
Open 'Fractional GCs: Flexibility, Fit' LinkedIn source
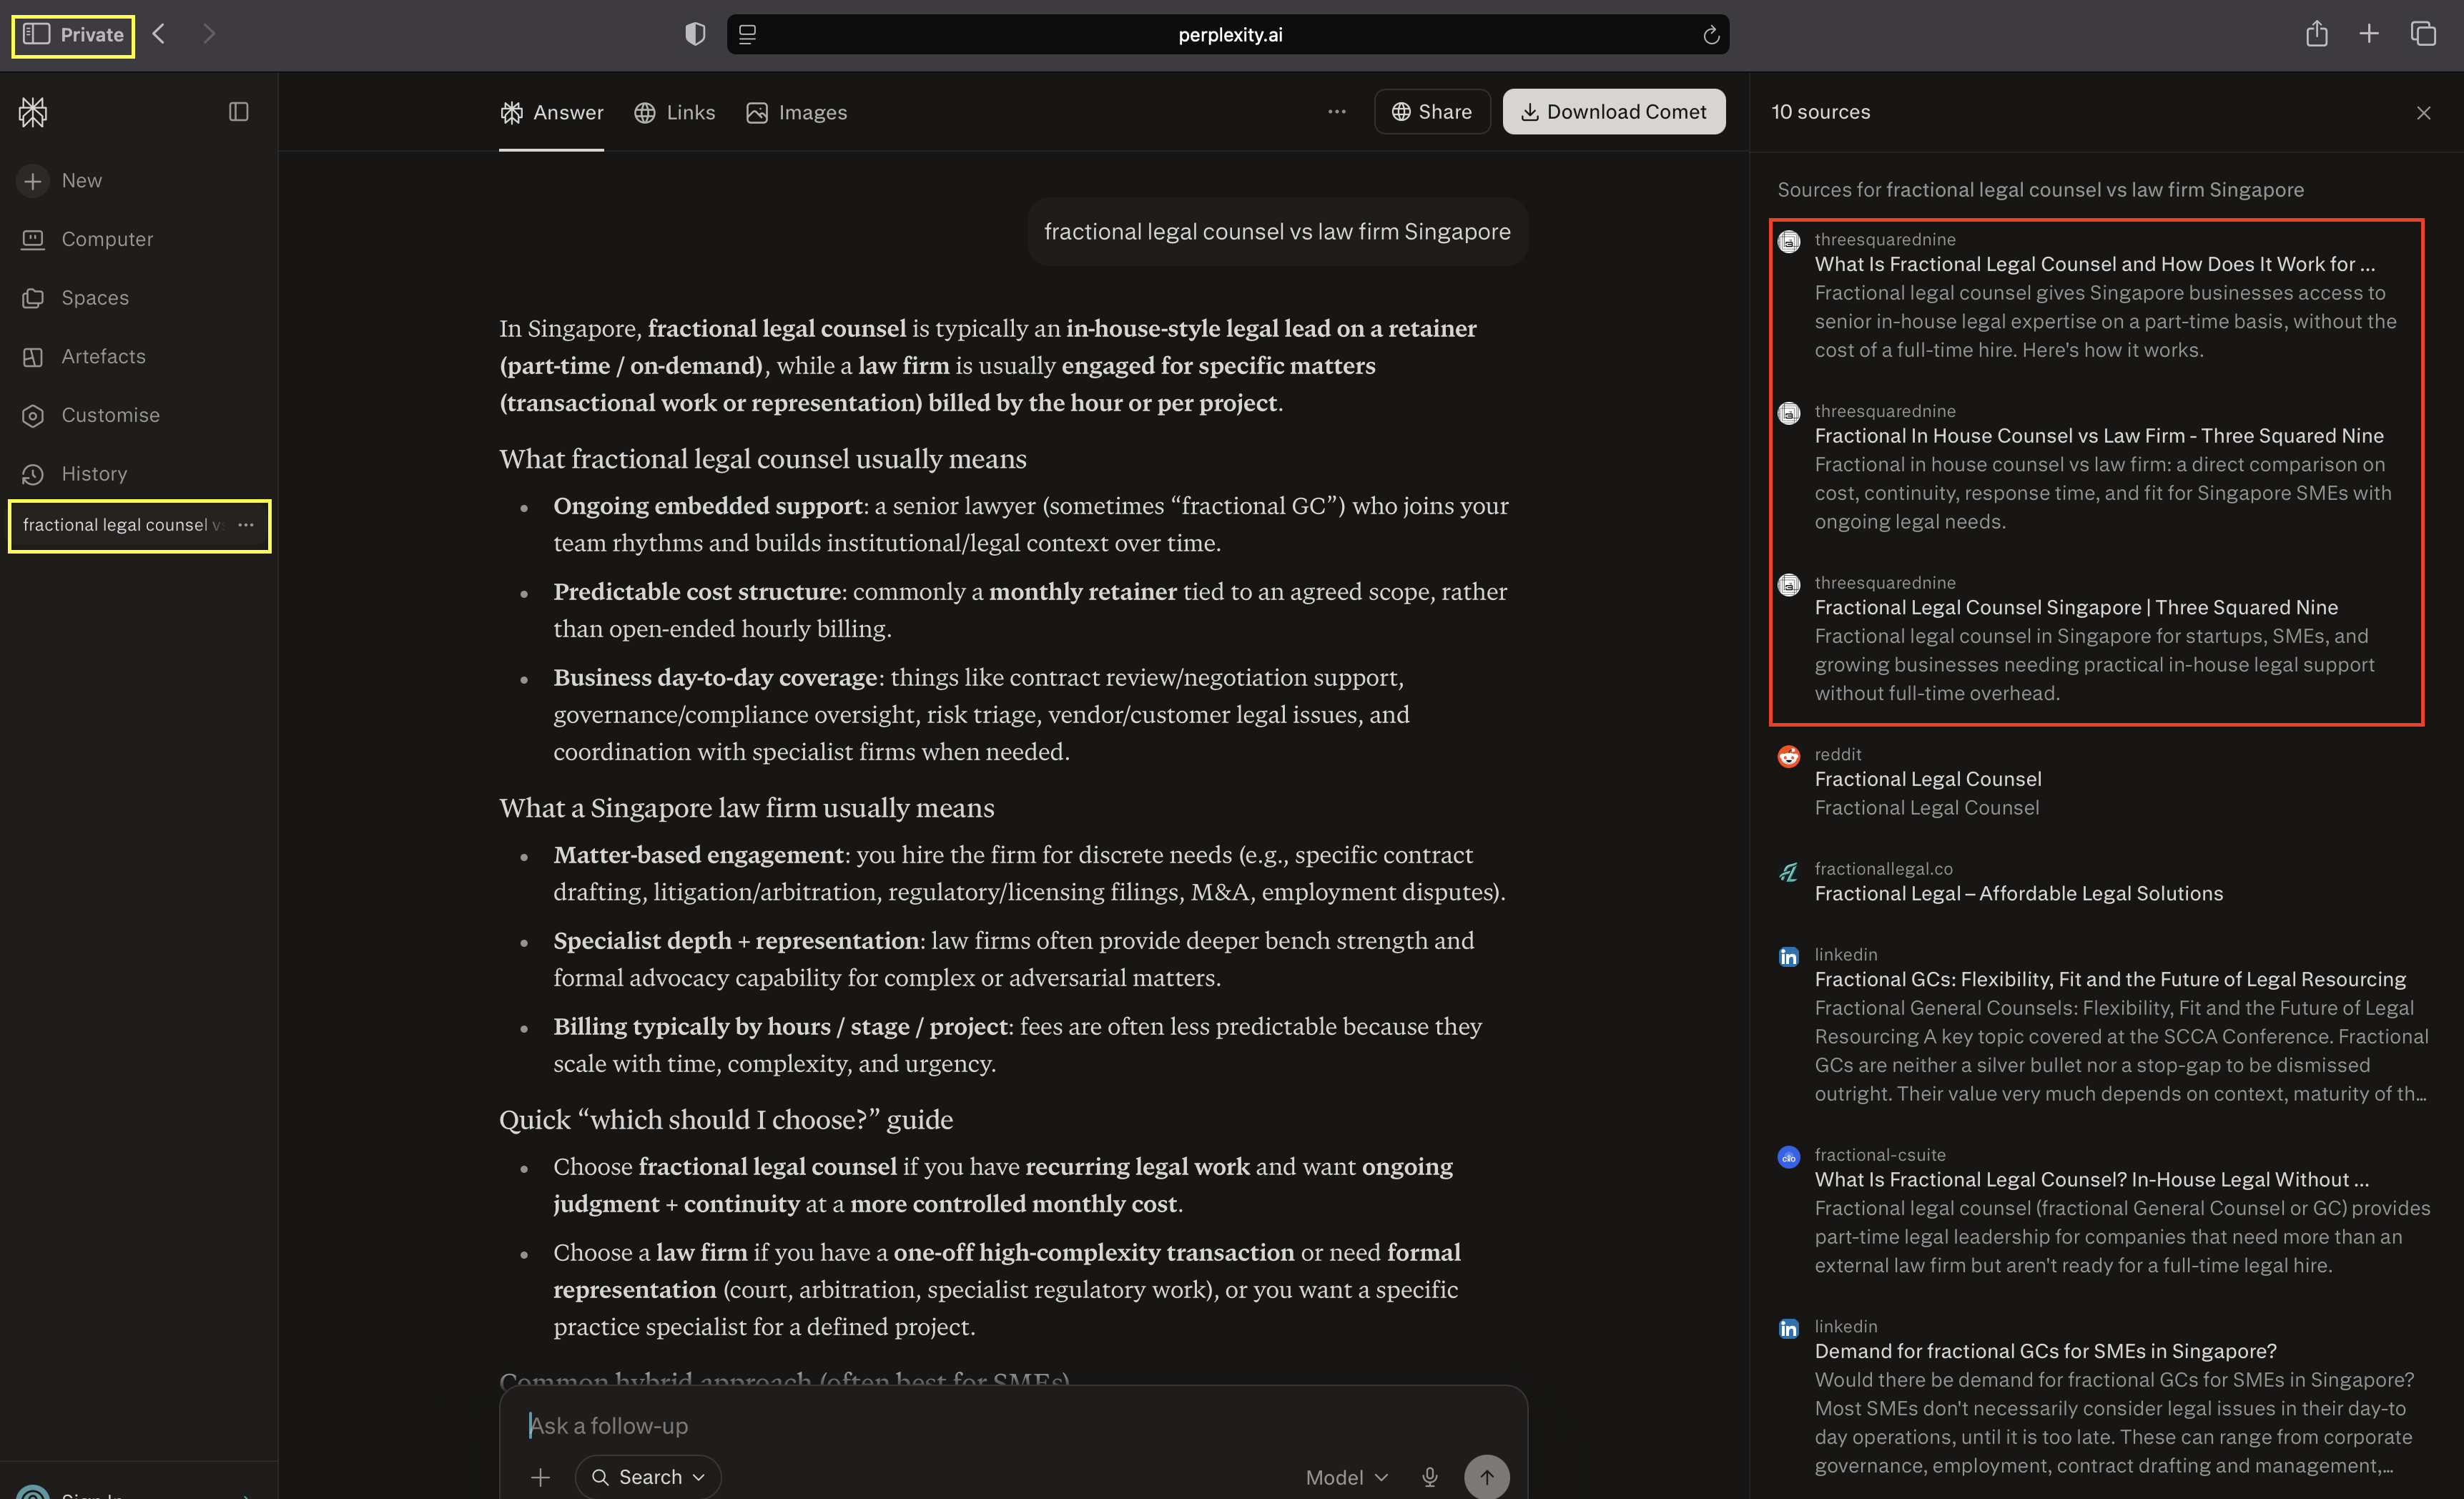(2110, 980)
